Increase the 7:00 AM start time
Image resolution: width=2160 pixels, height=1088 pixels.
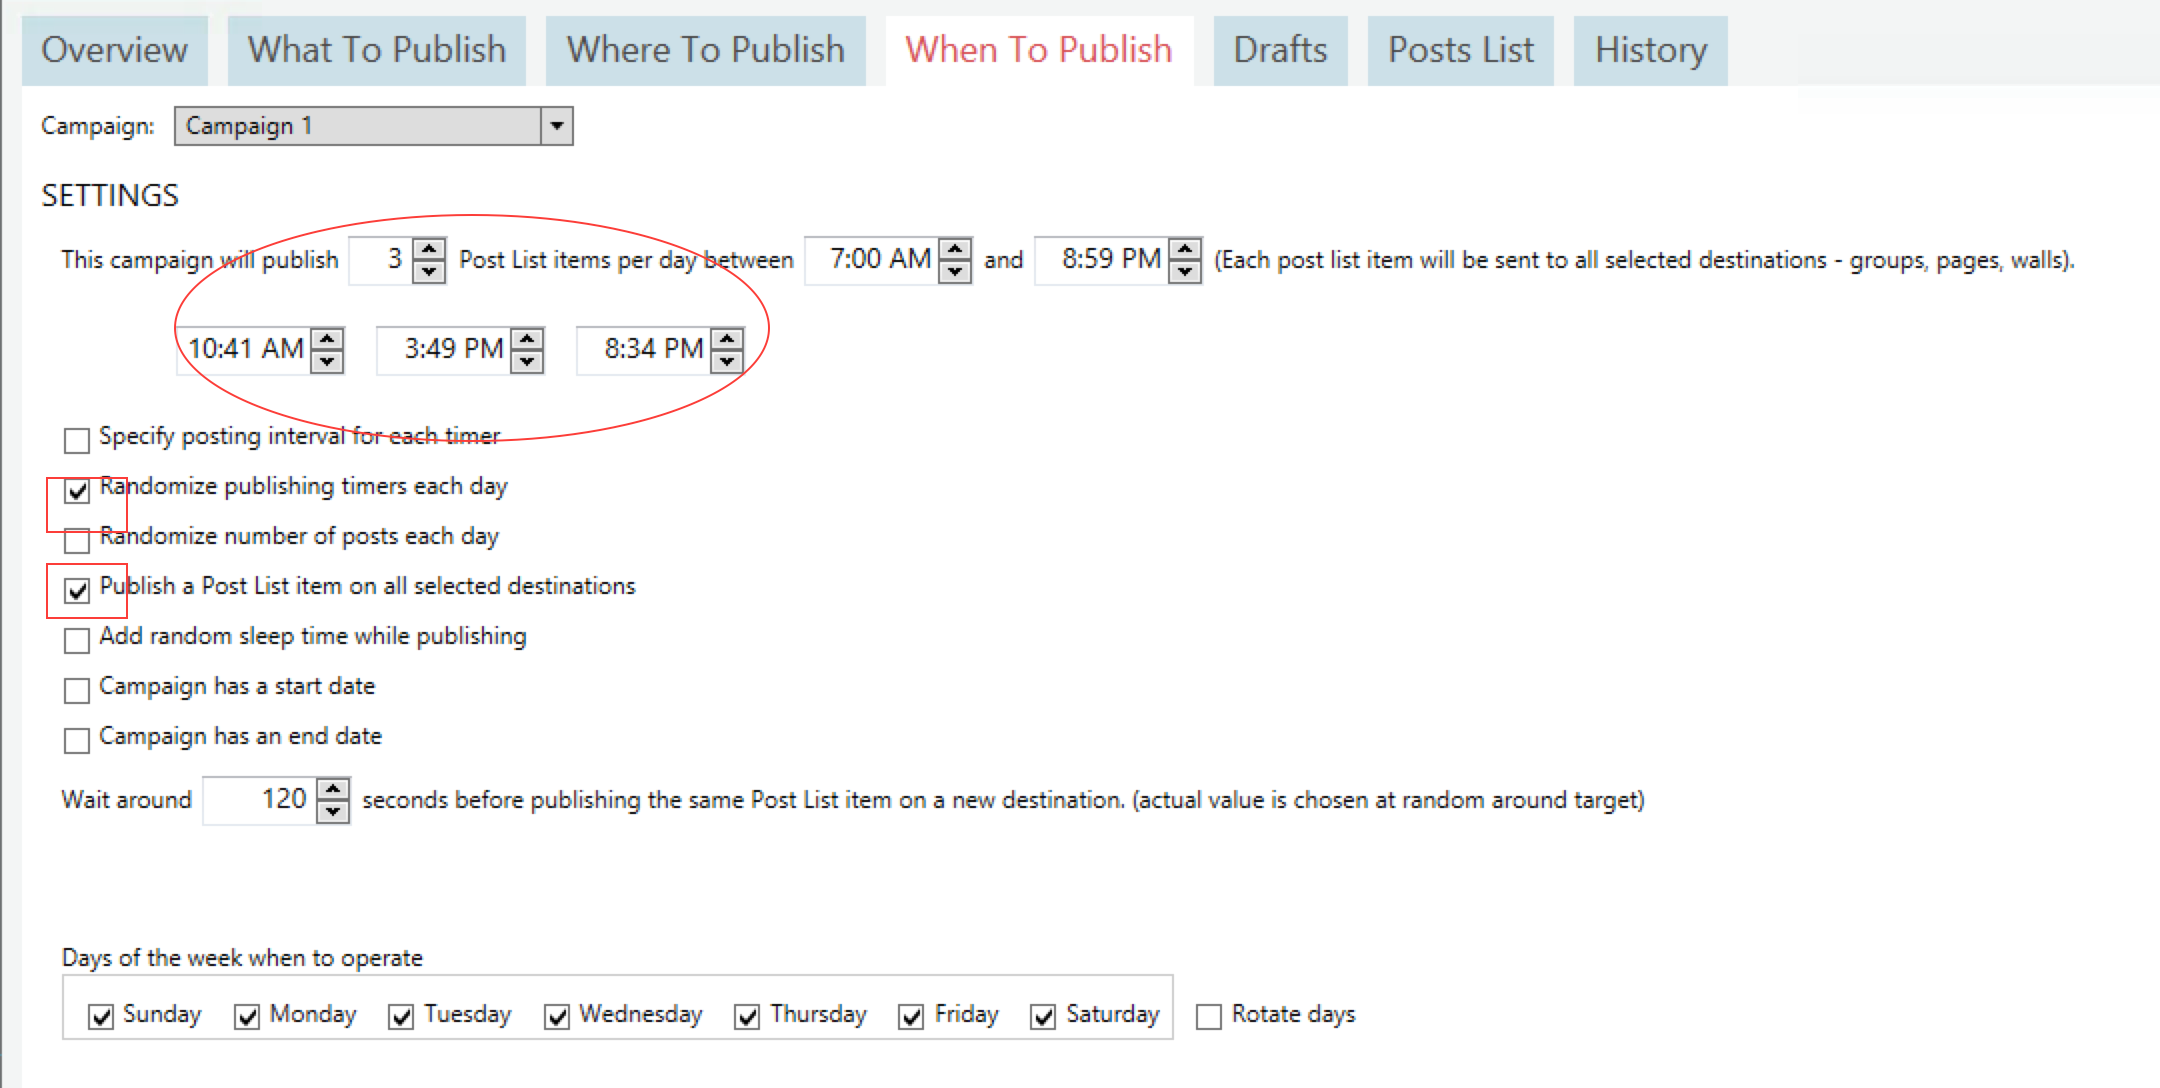click(x=956, y=249)
